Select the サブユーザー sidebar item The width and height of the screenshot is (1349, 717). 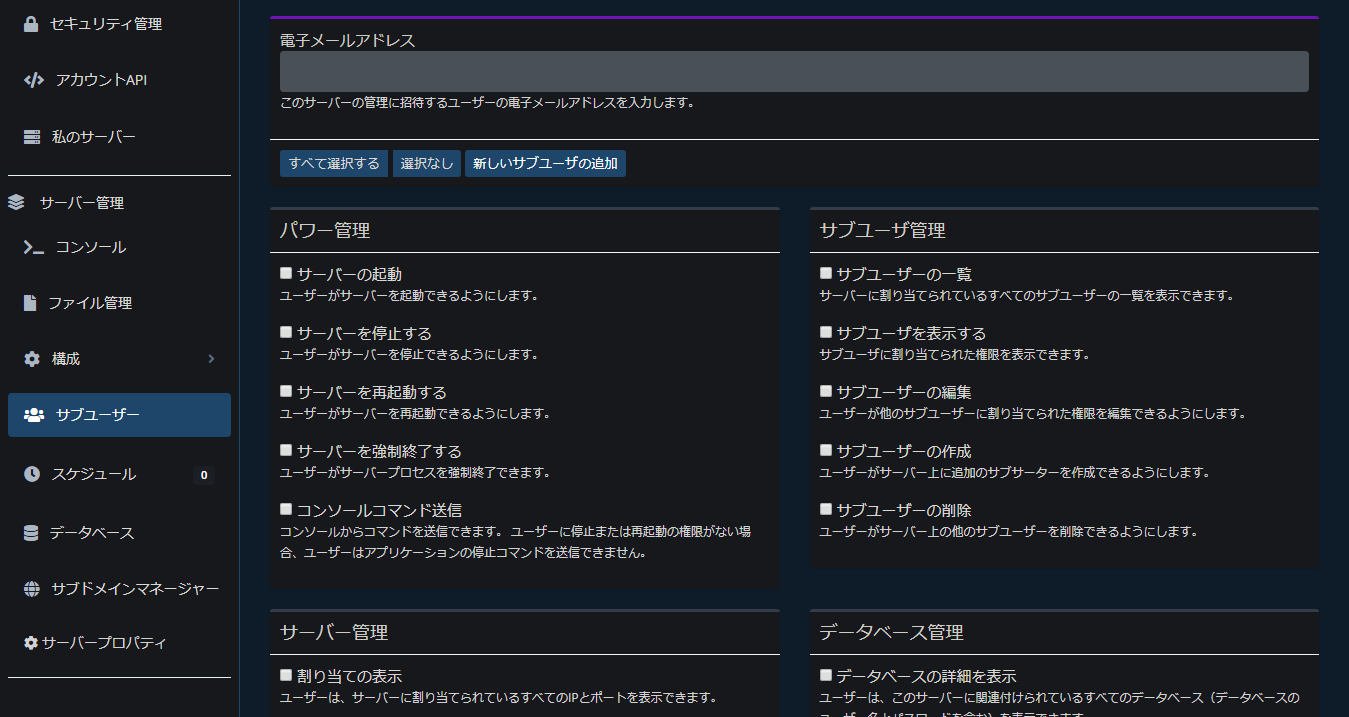tap(119, 415)
